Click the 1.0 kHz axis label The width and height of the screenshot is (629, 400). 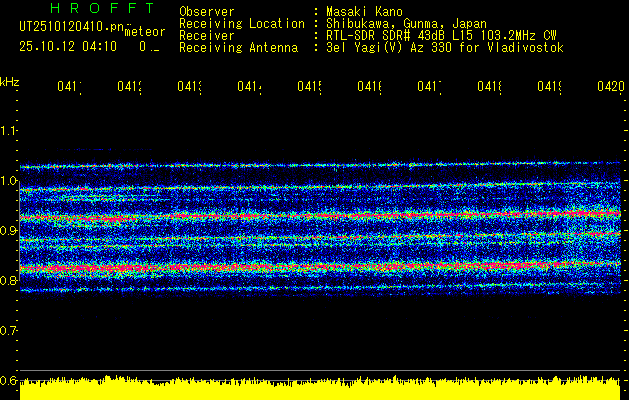pos(9,181)
